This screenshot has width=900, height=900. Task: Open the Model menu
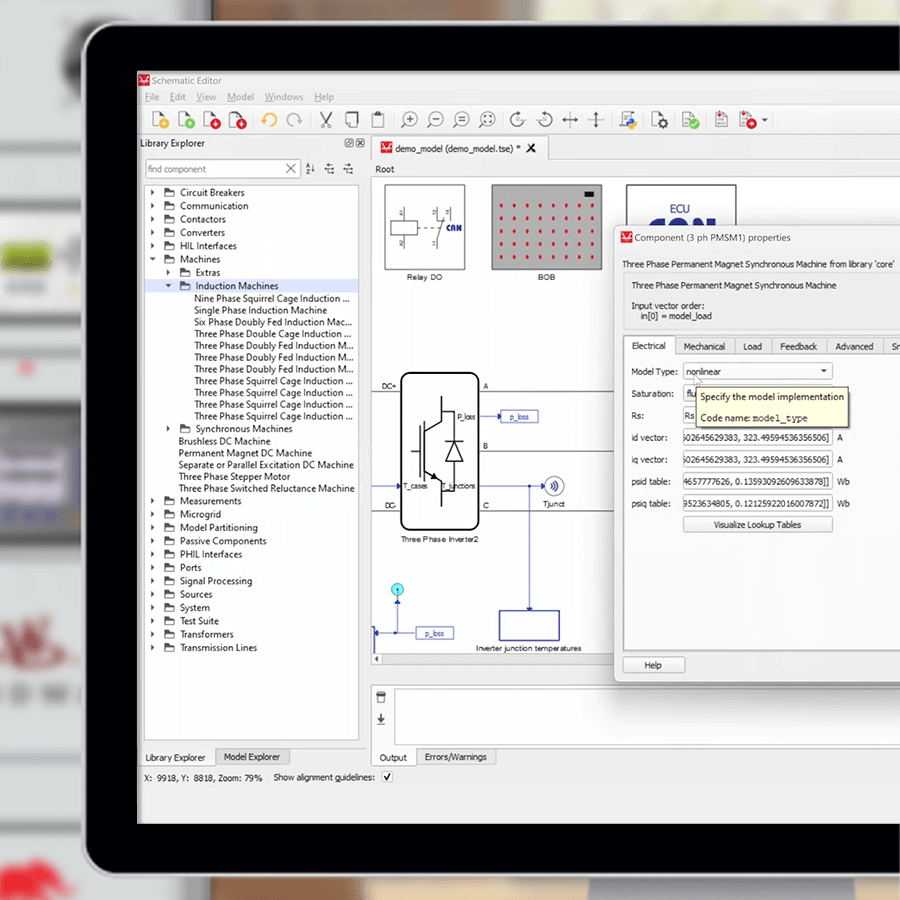coord(240,97)
